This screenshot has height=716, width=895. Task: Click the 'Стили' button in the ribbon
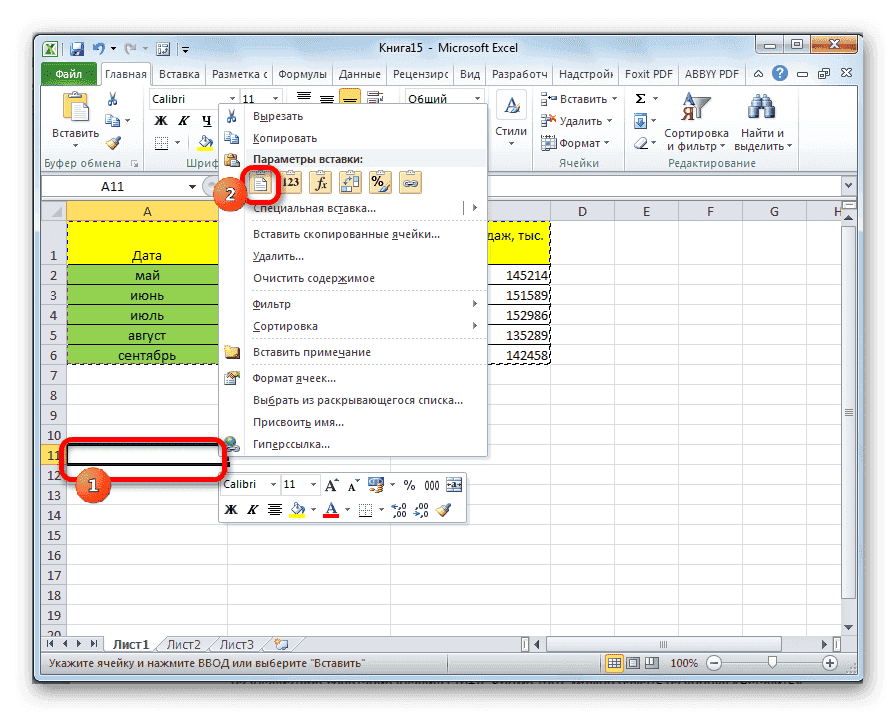click(510, 112)
